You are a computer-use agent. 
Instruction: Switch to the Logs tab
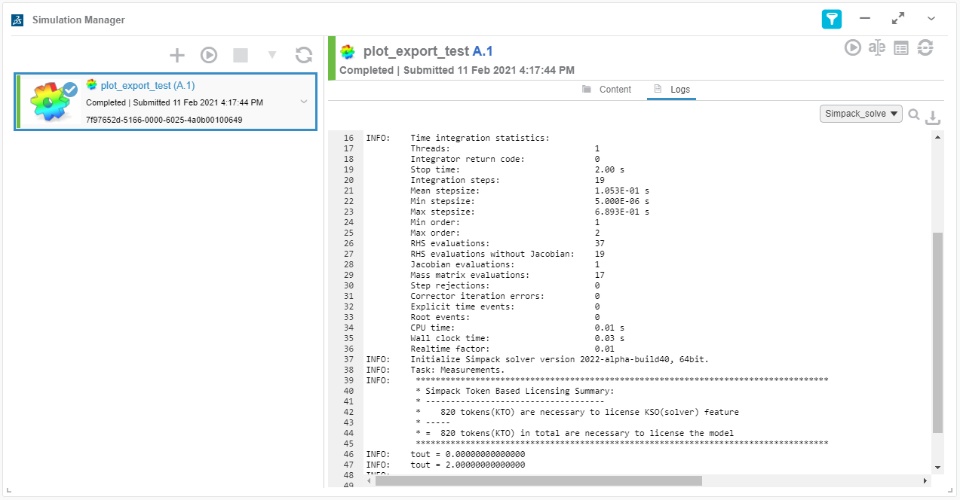672,89
